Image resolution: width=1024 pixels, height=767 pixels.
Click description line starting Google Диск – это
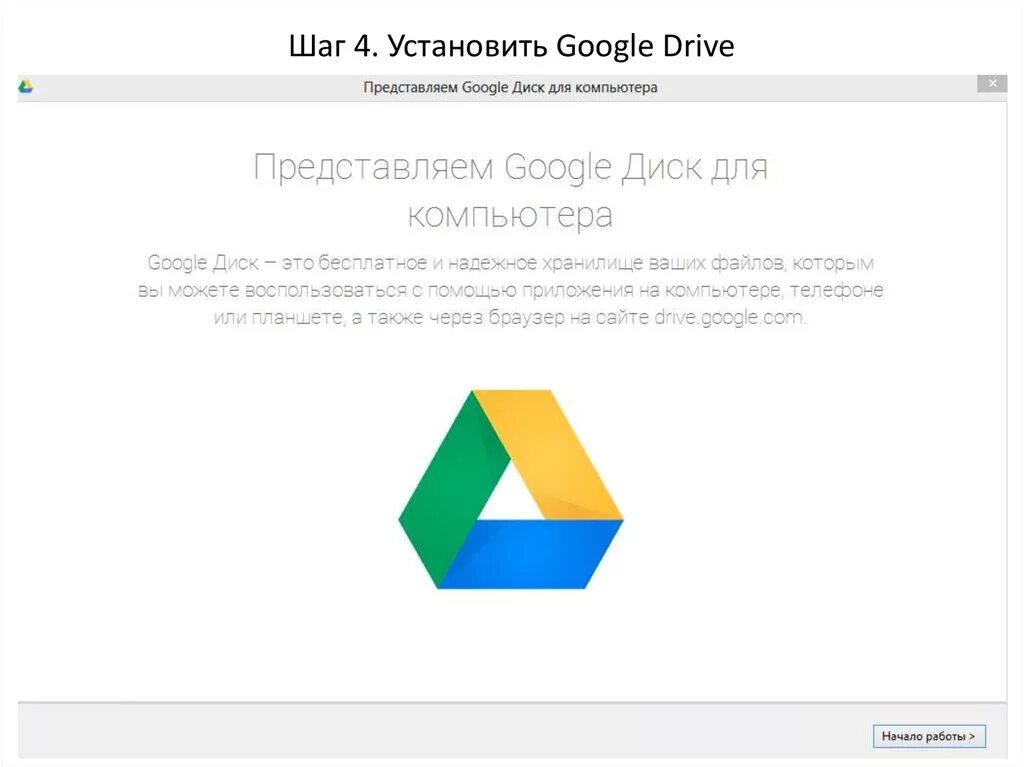(510, 263)
